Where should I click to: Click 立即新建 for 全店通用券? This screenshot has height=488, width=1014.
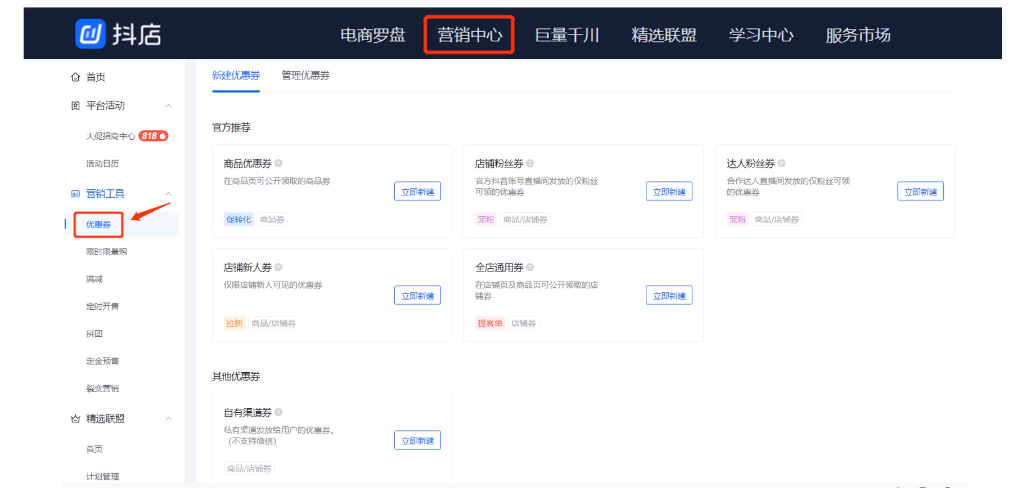point(669,295)
